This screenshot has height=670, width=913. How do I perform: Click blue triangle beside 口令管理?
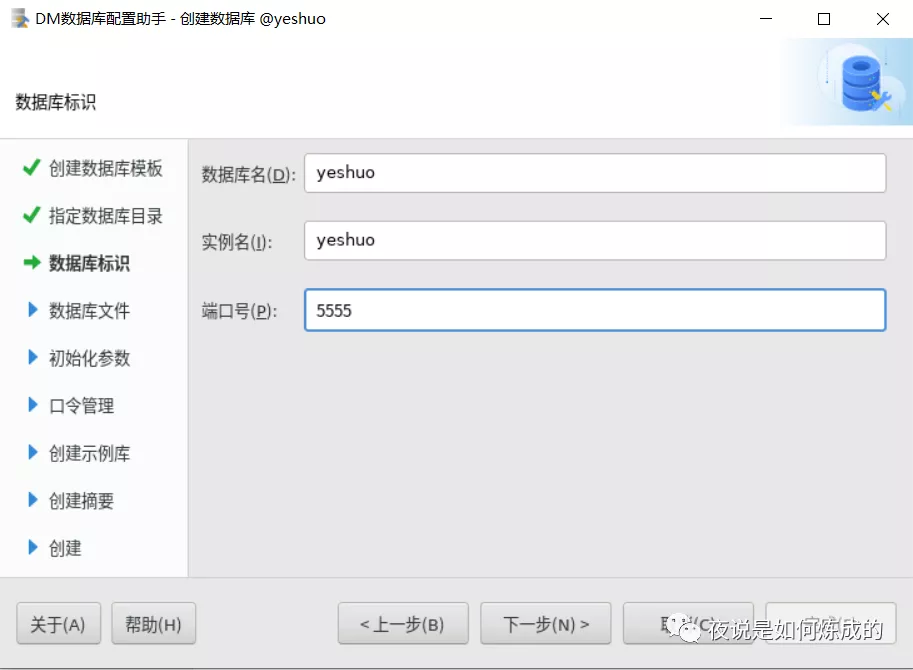33,405
